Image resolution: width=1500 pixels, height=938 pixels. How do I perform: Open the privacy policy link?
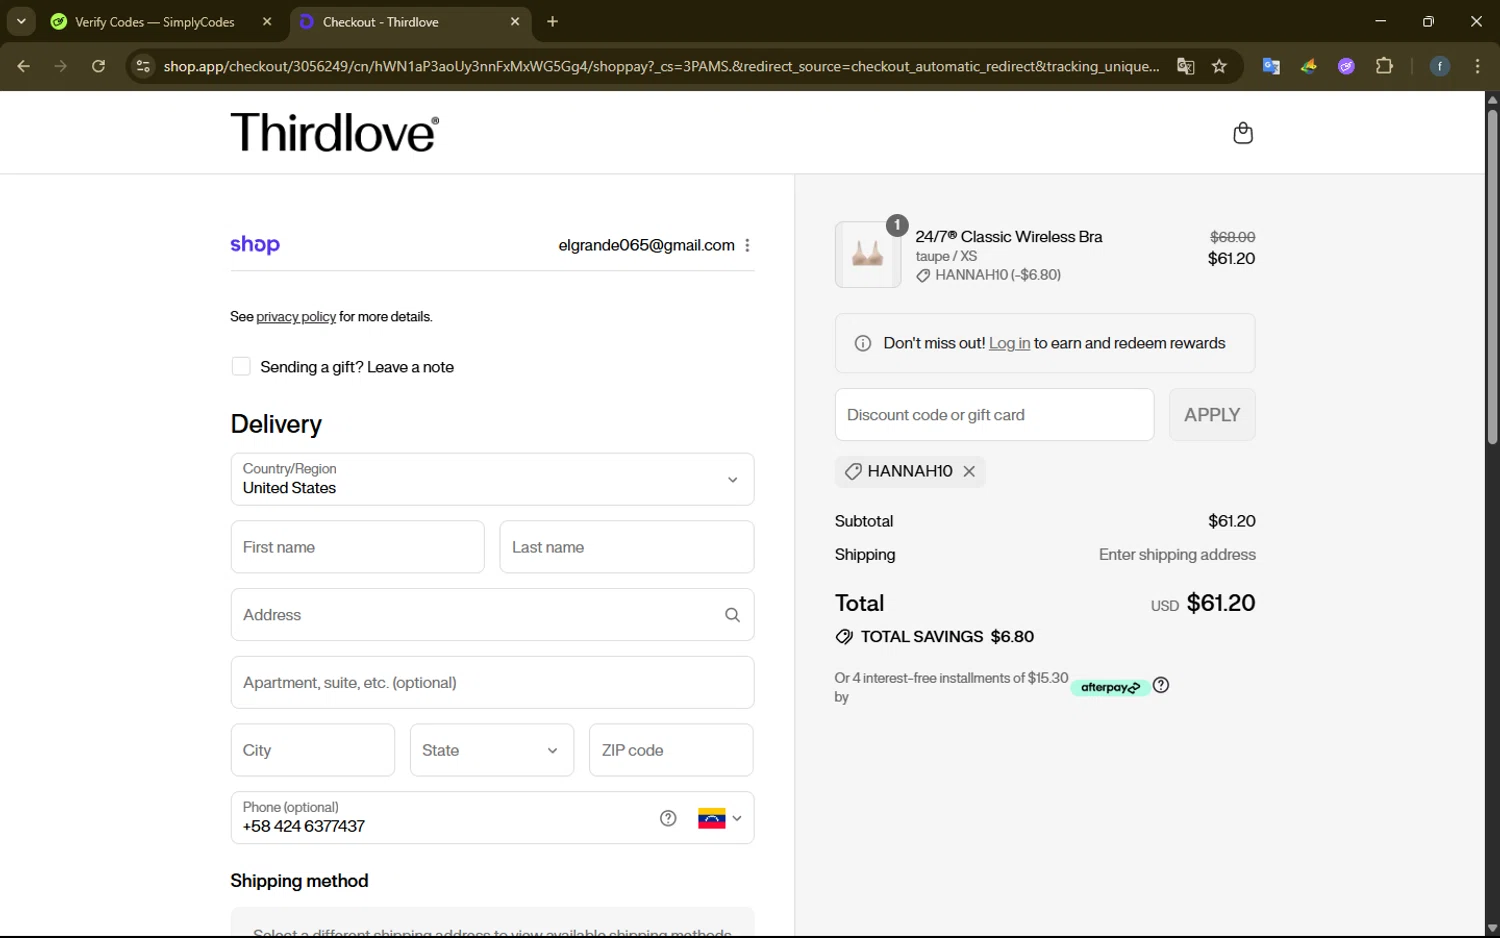coord(296,317)
